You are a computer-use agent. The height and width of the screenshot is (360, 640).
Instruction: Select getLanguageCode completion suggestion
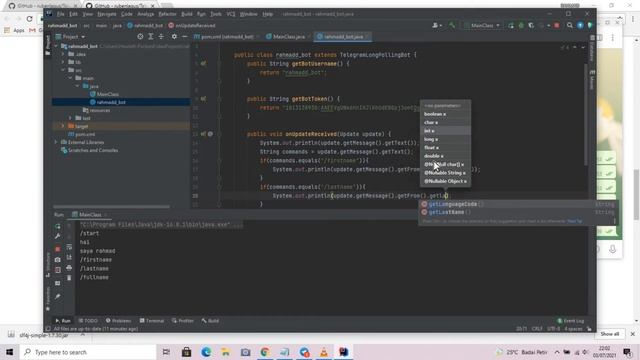pos(518,204)
